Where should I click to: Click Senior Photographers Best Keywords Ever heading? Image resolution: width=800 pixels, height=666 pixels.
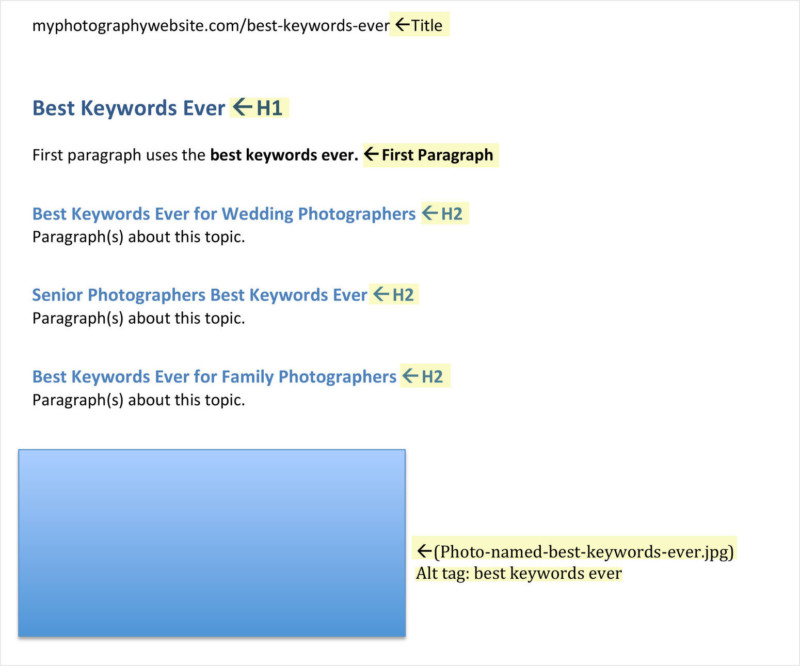199,294
